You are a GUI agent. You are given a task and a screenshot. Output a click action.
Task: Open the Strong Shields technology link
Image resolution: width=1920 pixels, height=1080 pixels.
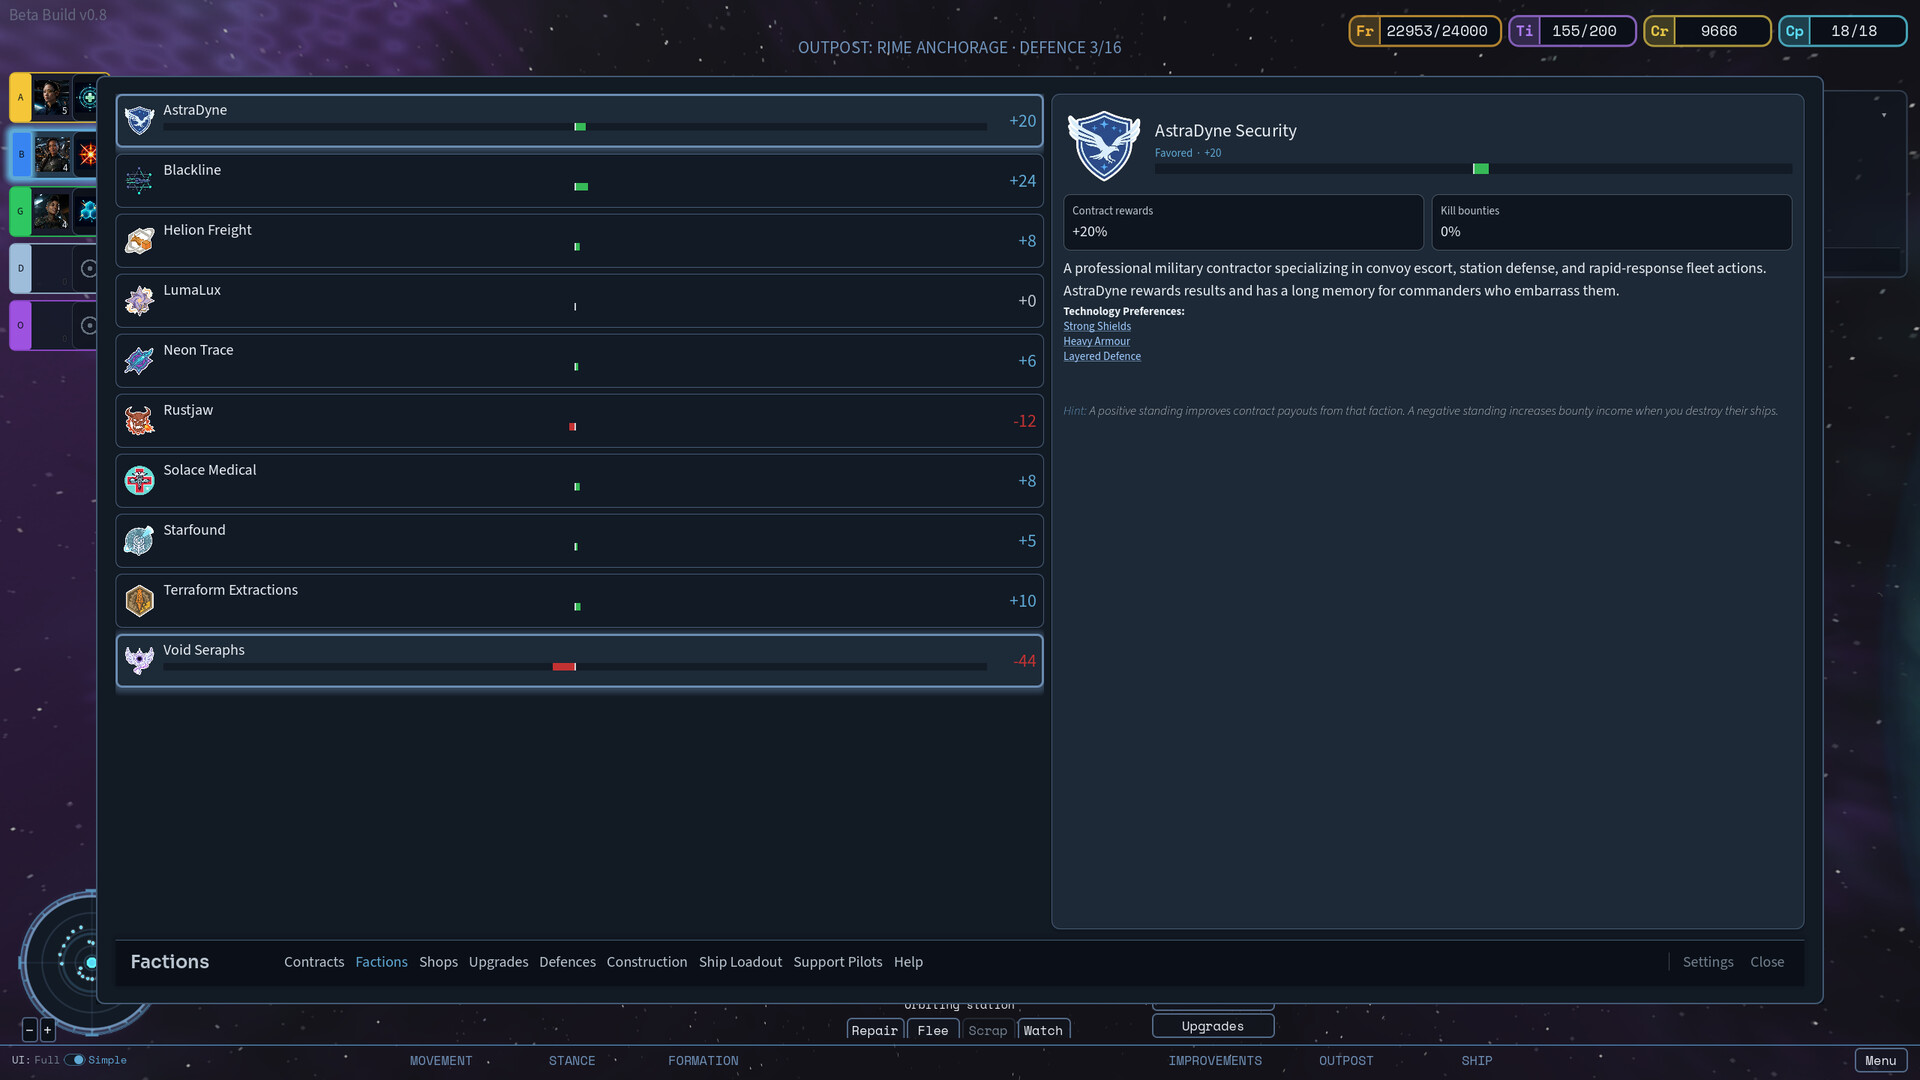(x=1097, y=326)
